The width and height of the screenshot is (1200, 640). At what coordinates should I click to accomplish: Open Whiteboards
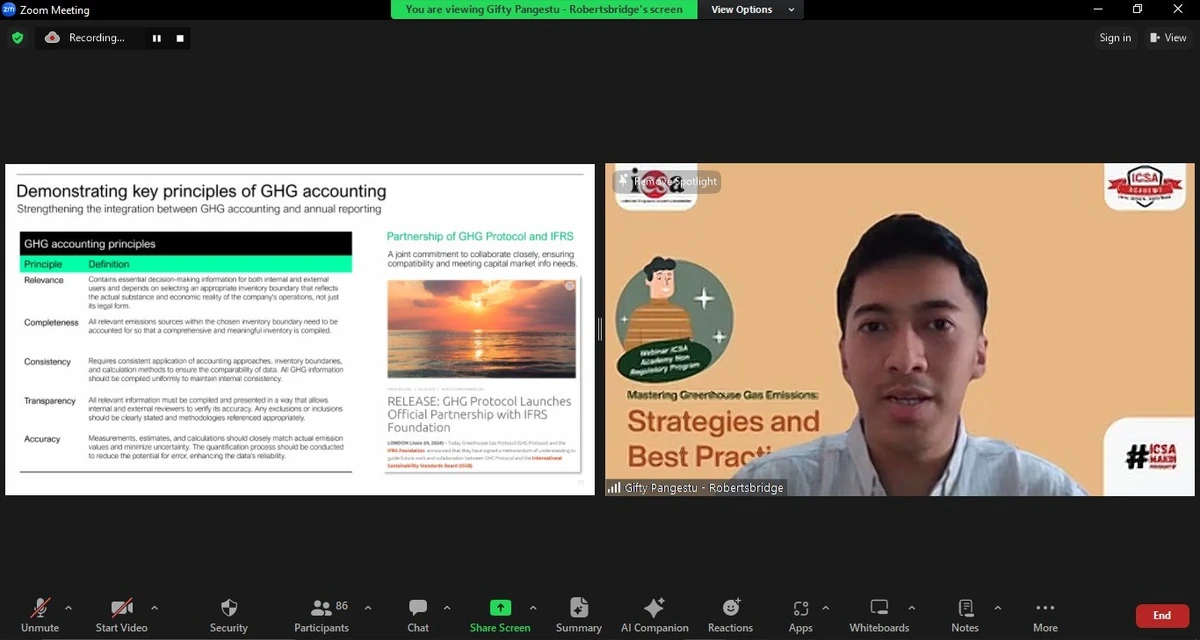click(x=878, y=614)
